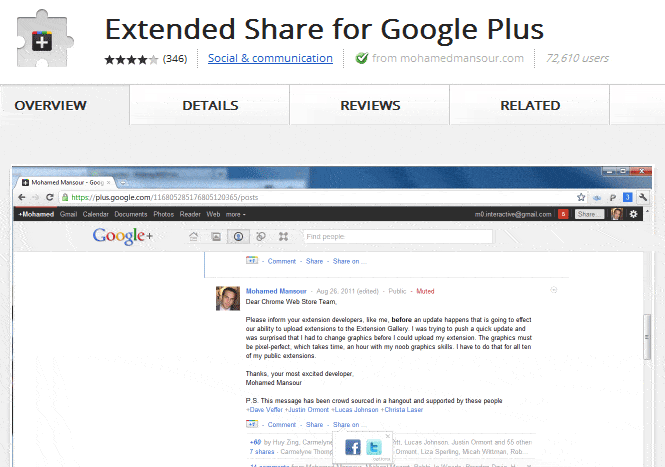This screenshot has width=665, height=467.
Task: Click the Share on... link below the post
Action: 349,425
